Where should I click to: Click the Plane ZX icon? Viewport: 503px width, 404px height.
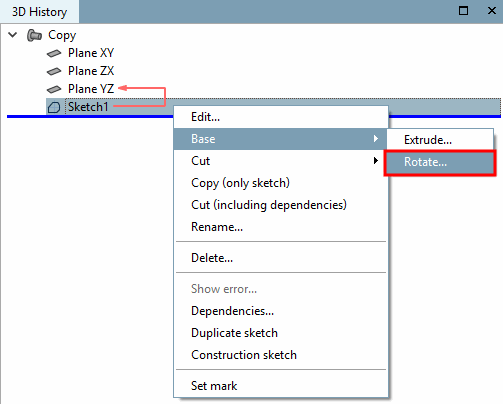click(54, 71)
